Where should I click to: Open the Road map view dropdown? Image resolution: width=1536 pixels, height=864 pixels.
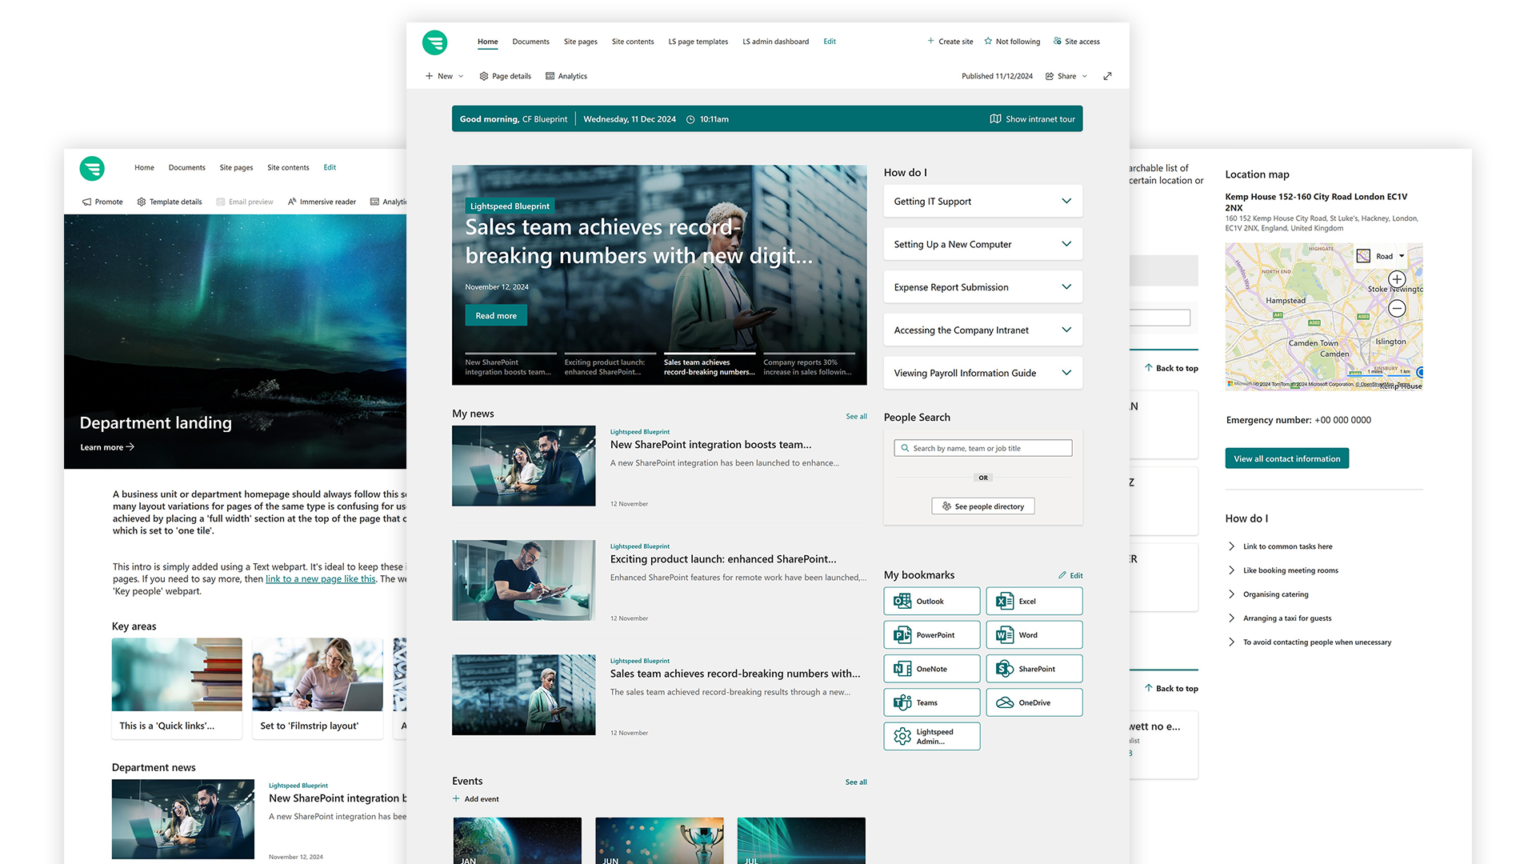(1388, 256)
